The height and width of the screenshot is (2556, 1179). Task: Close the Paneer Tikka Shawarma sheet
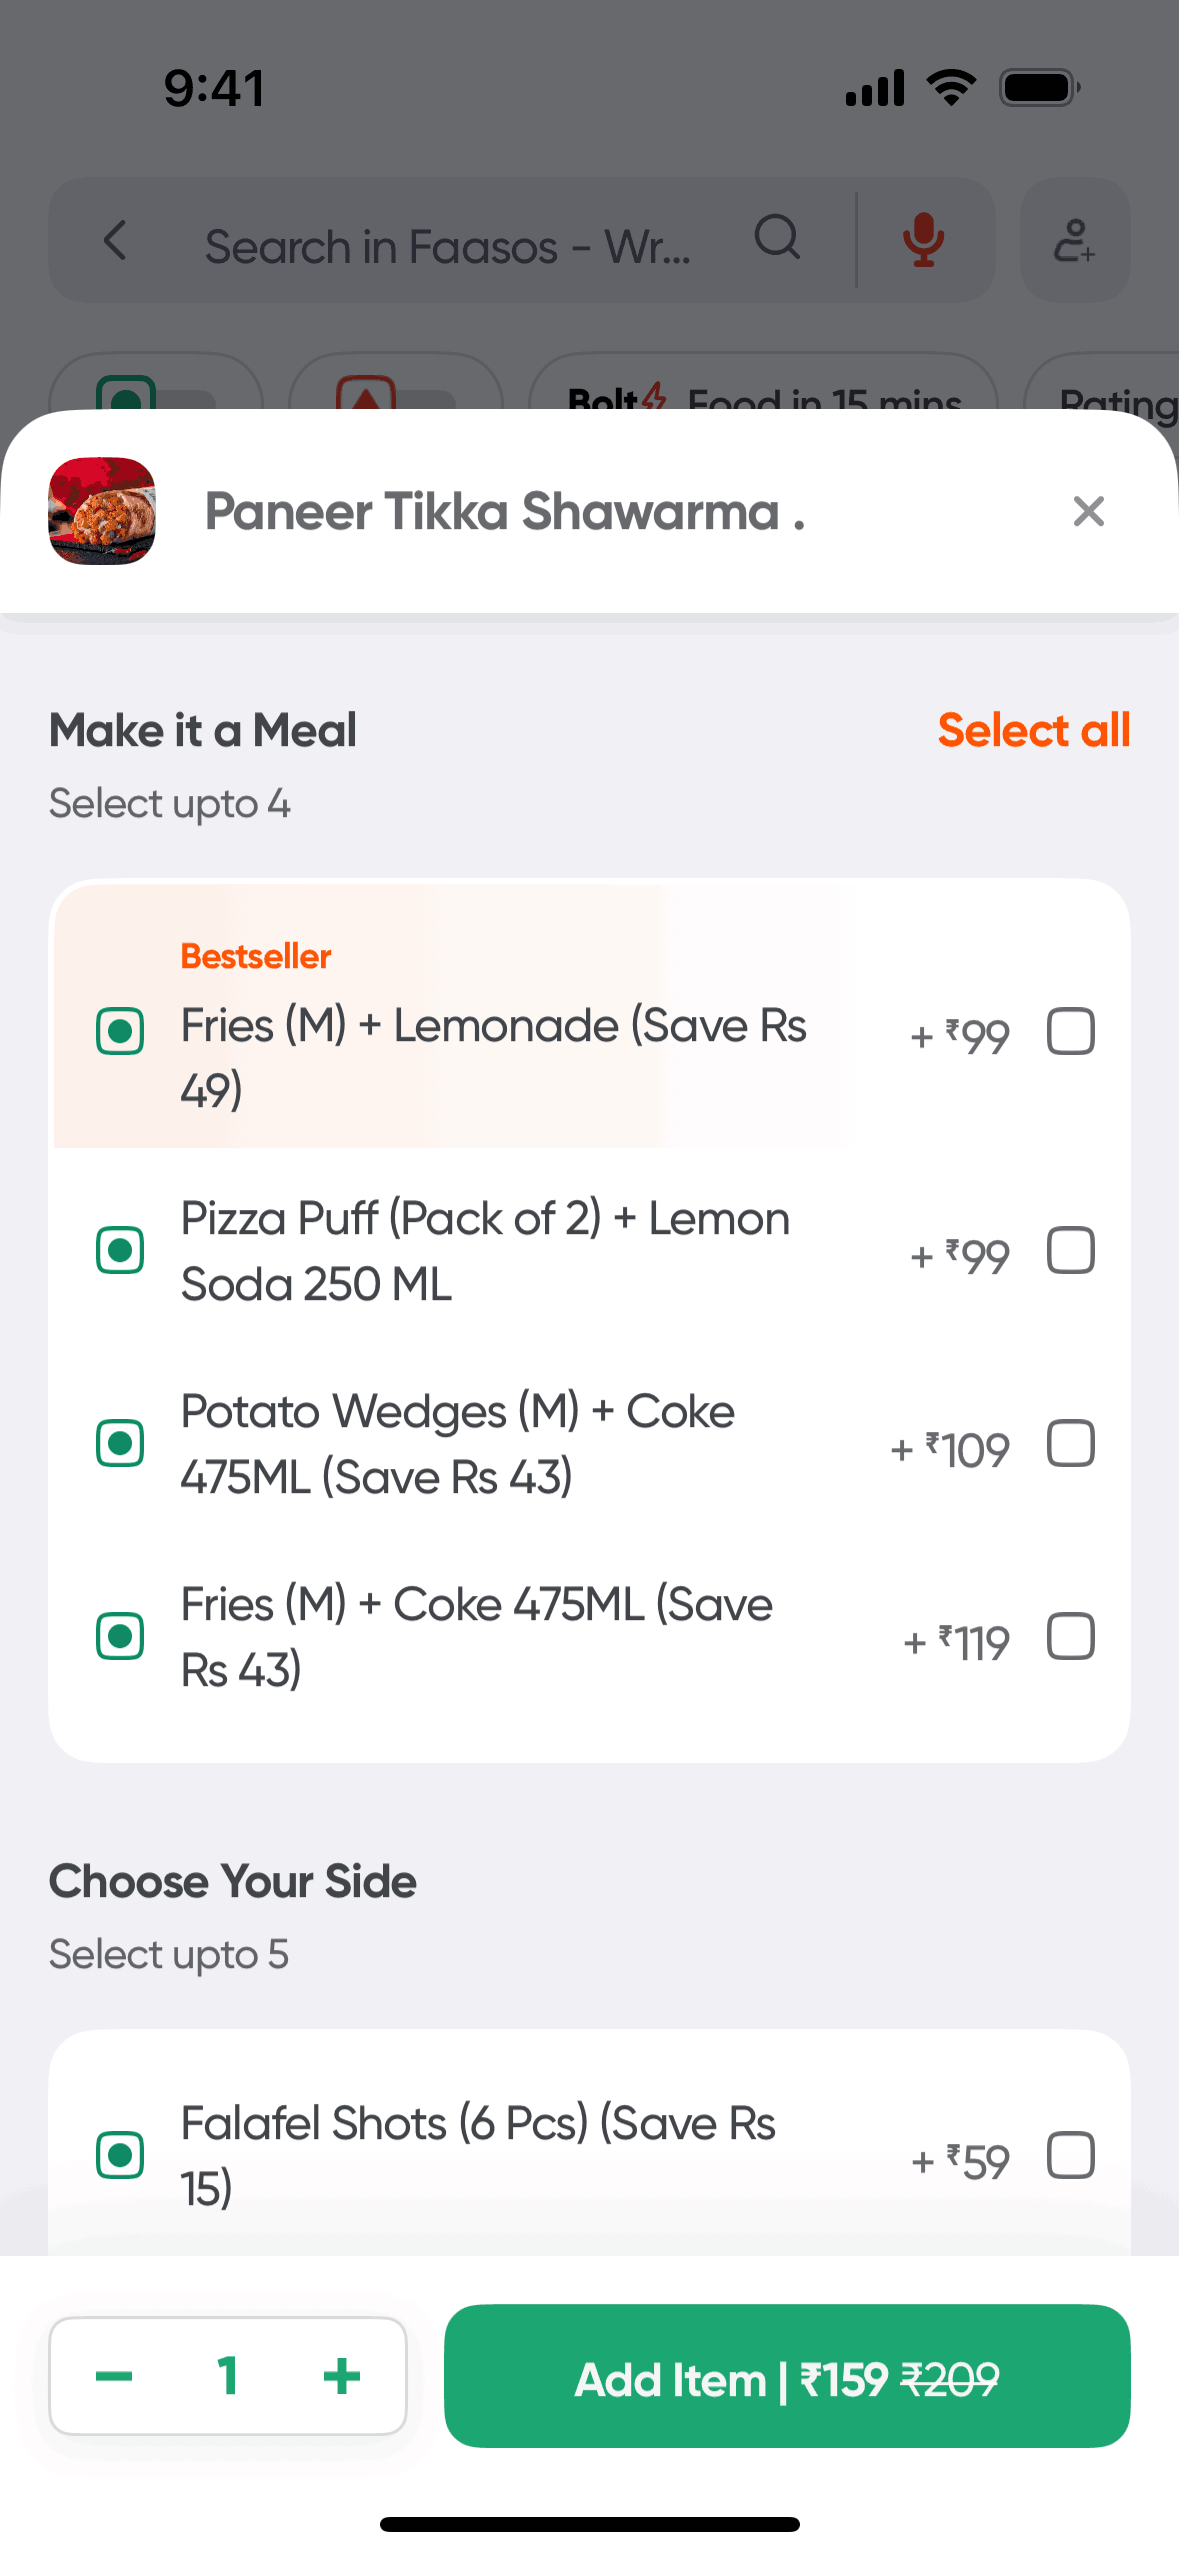[x=1088, y=511]
